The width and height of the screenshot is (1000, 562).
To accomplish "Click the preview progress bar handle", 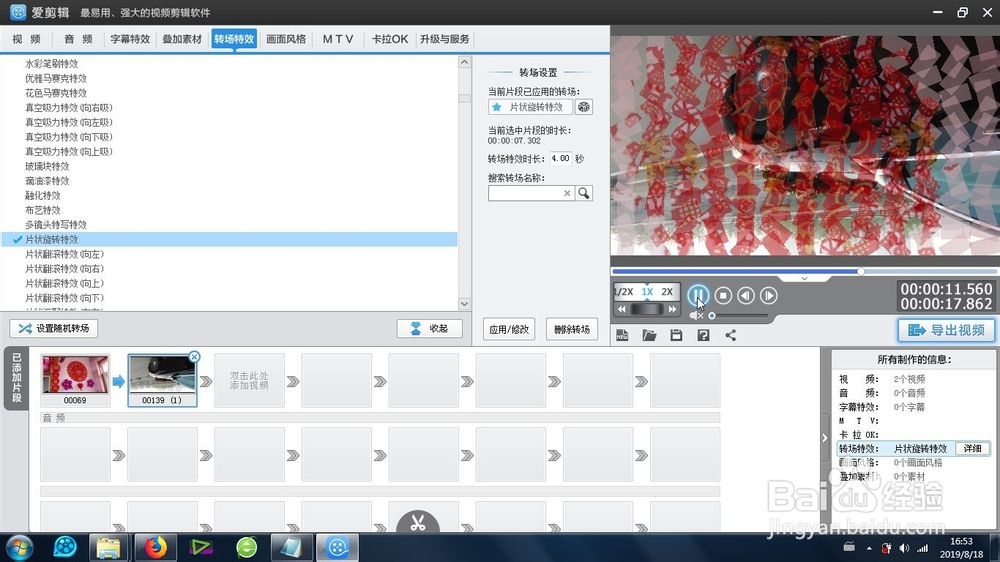I will coord(860,272).
